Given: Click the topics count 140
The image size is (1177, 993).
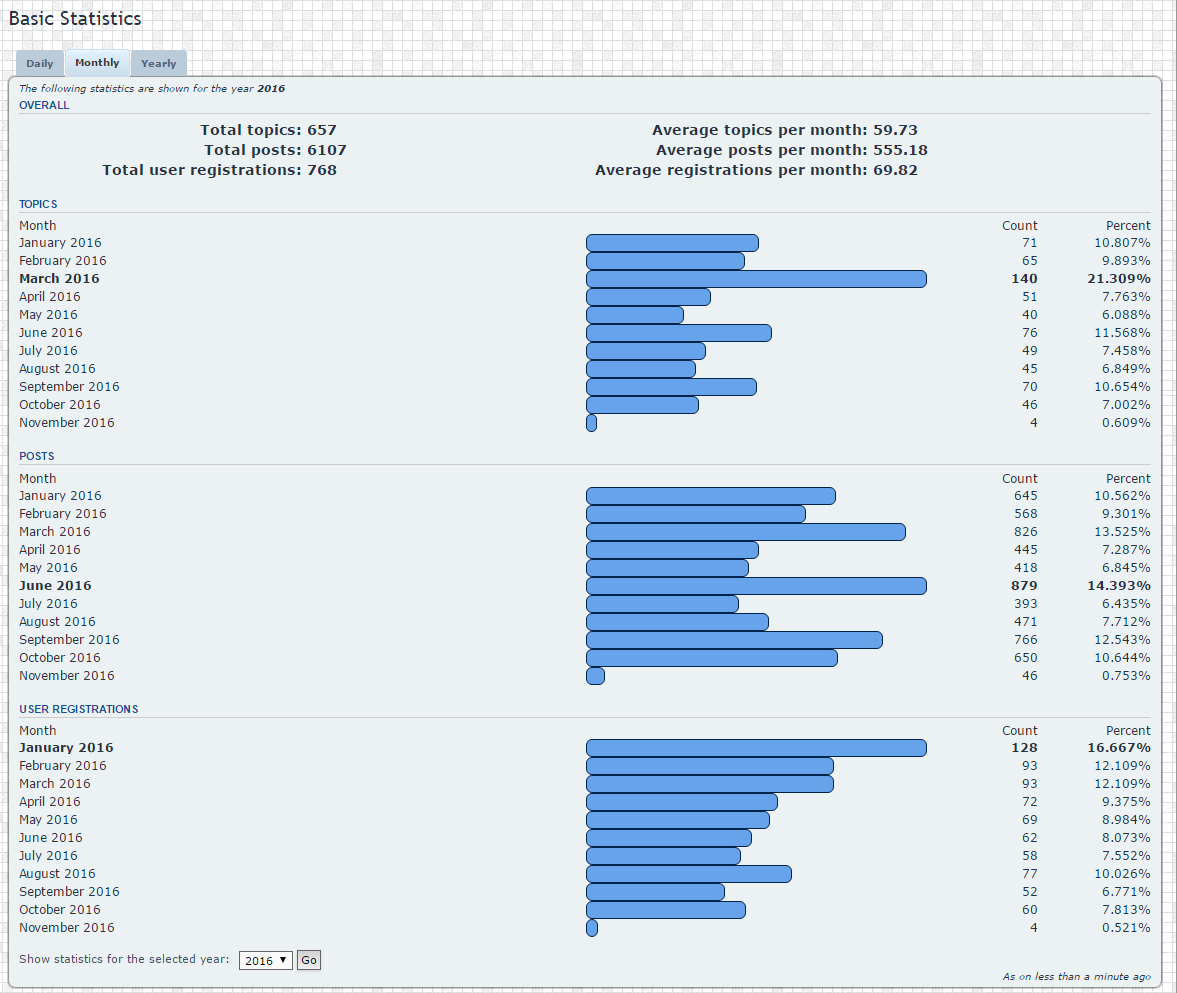Looking at the screenshot, I should click(x=1024, y=278).
